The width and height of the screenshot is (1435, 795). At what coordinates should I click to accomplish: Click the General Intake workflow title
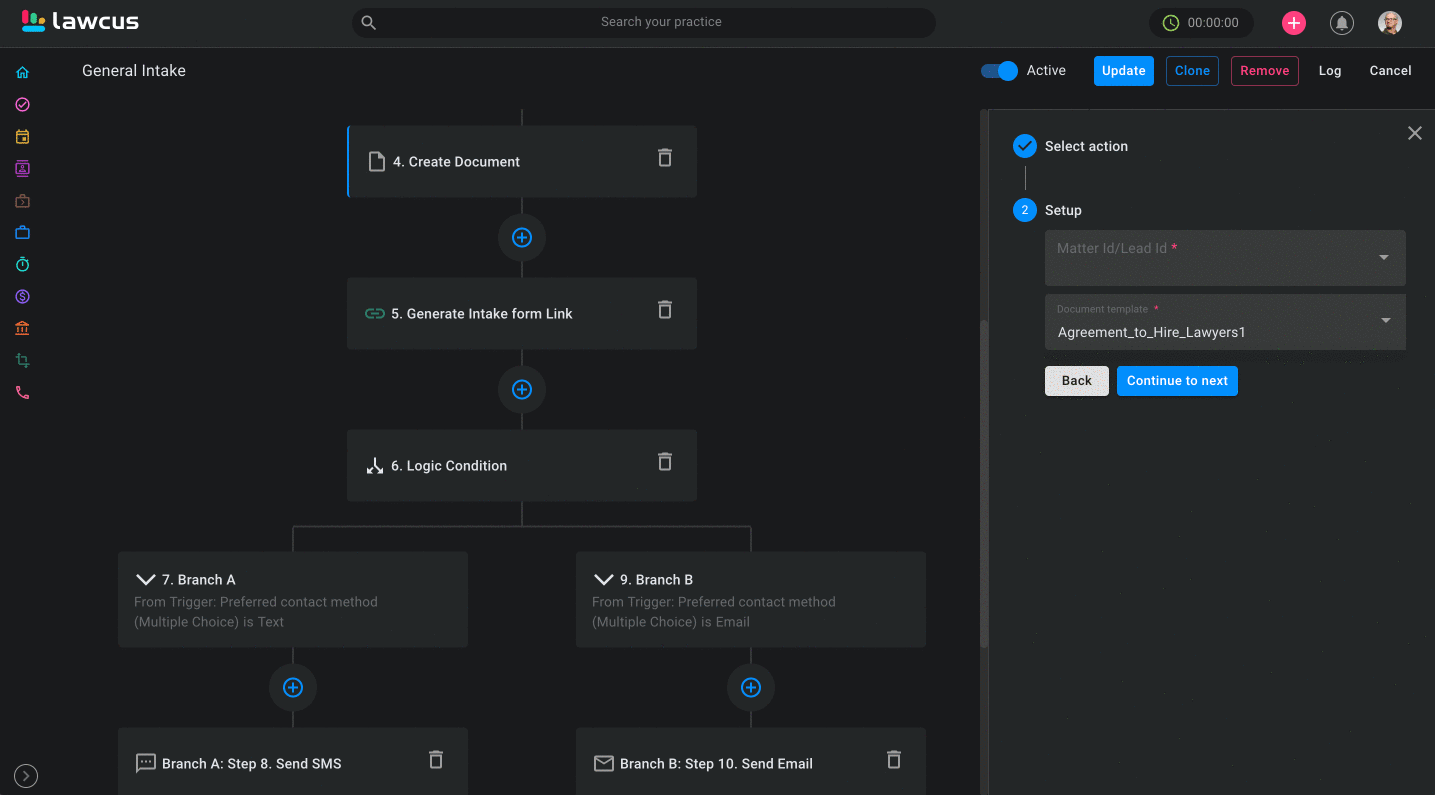pyautogui.click(x=134, y=71)
